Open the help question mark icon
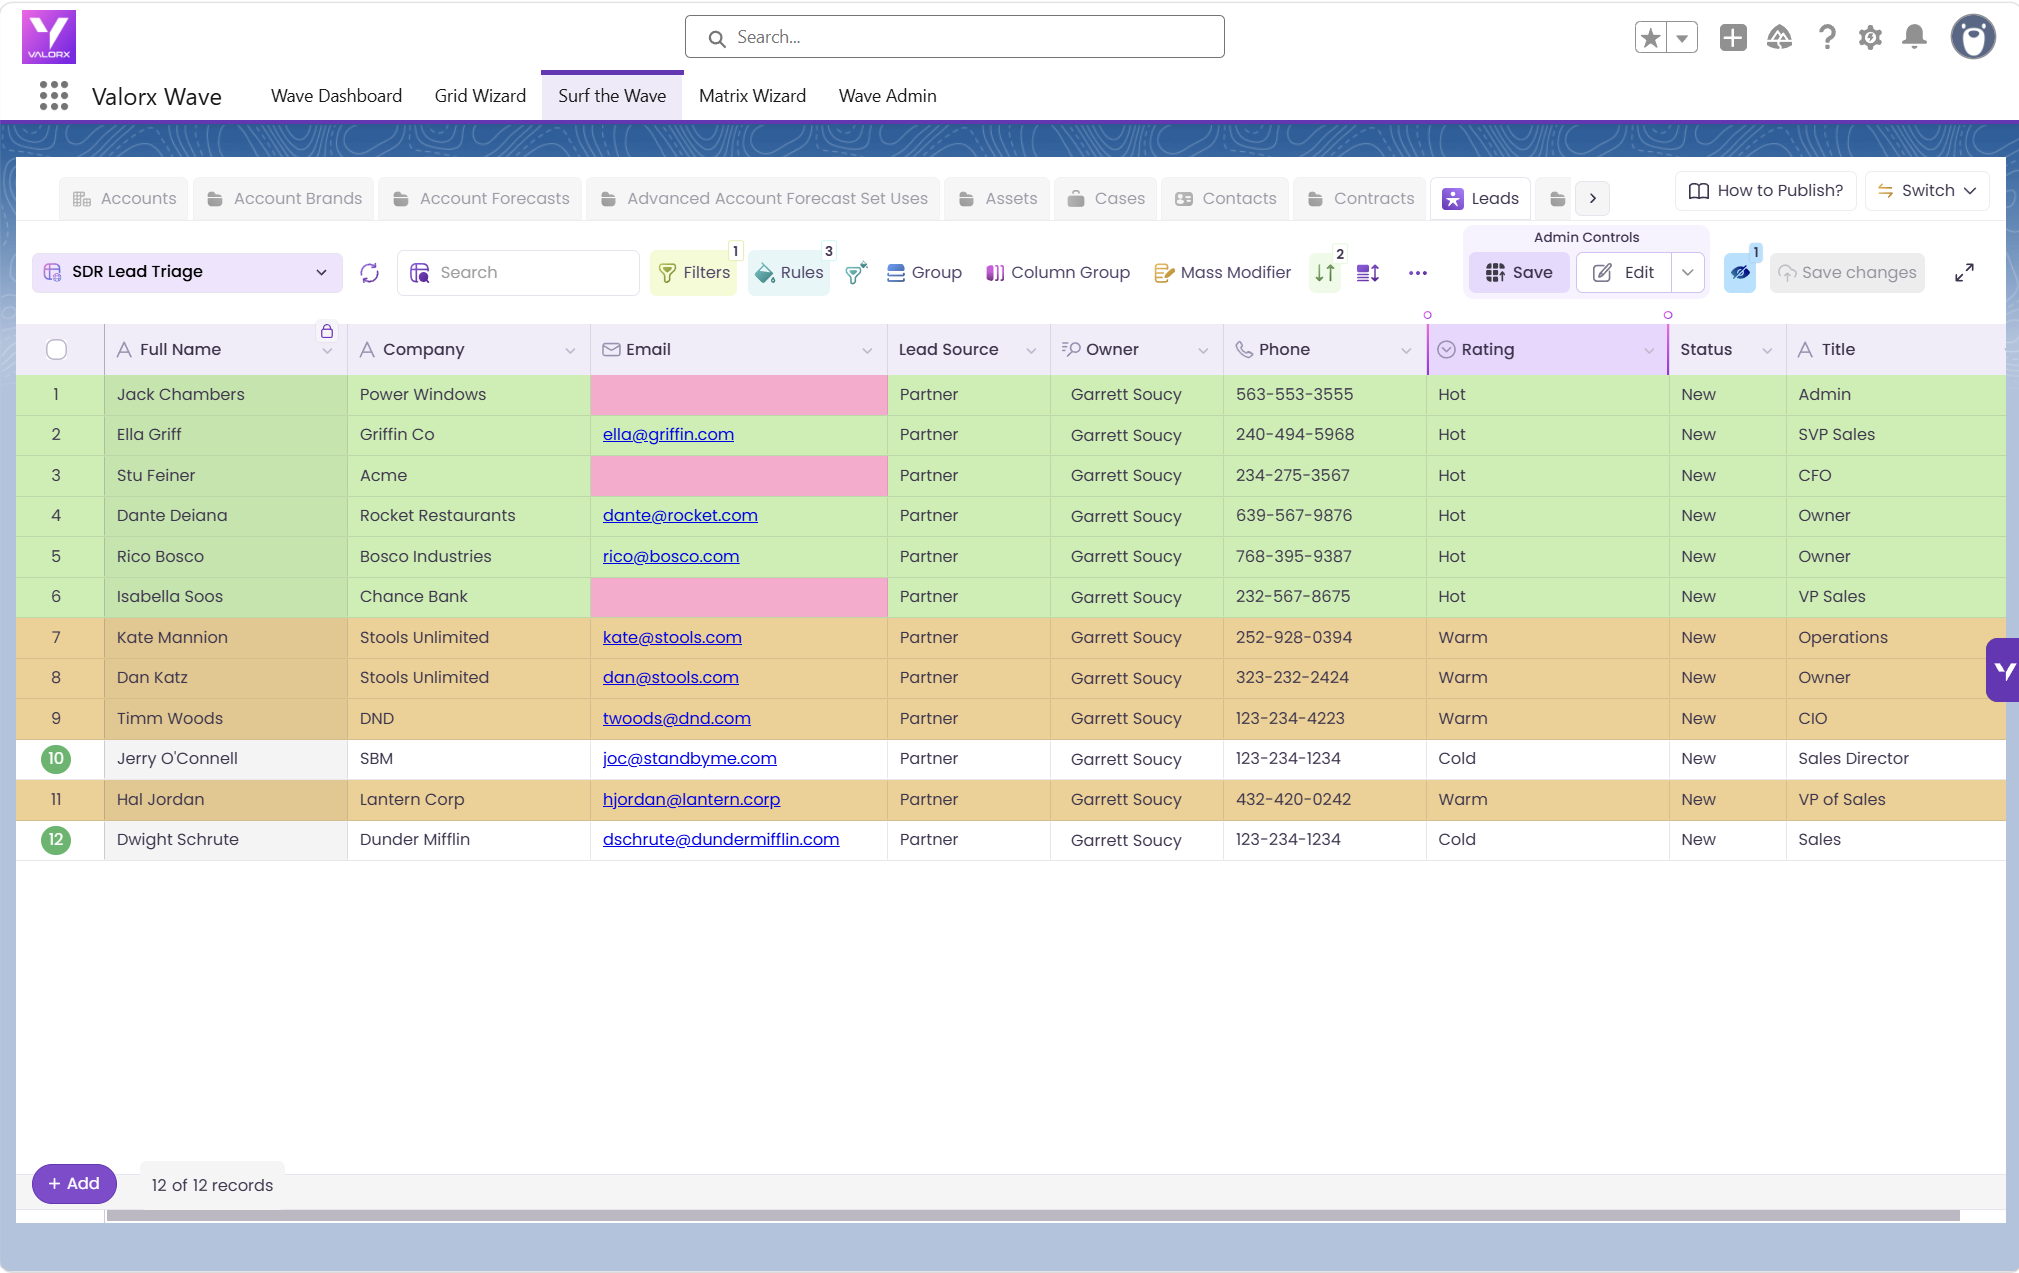Screen dimensions: 2019x1273 (1827, 38)
